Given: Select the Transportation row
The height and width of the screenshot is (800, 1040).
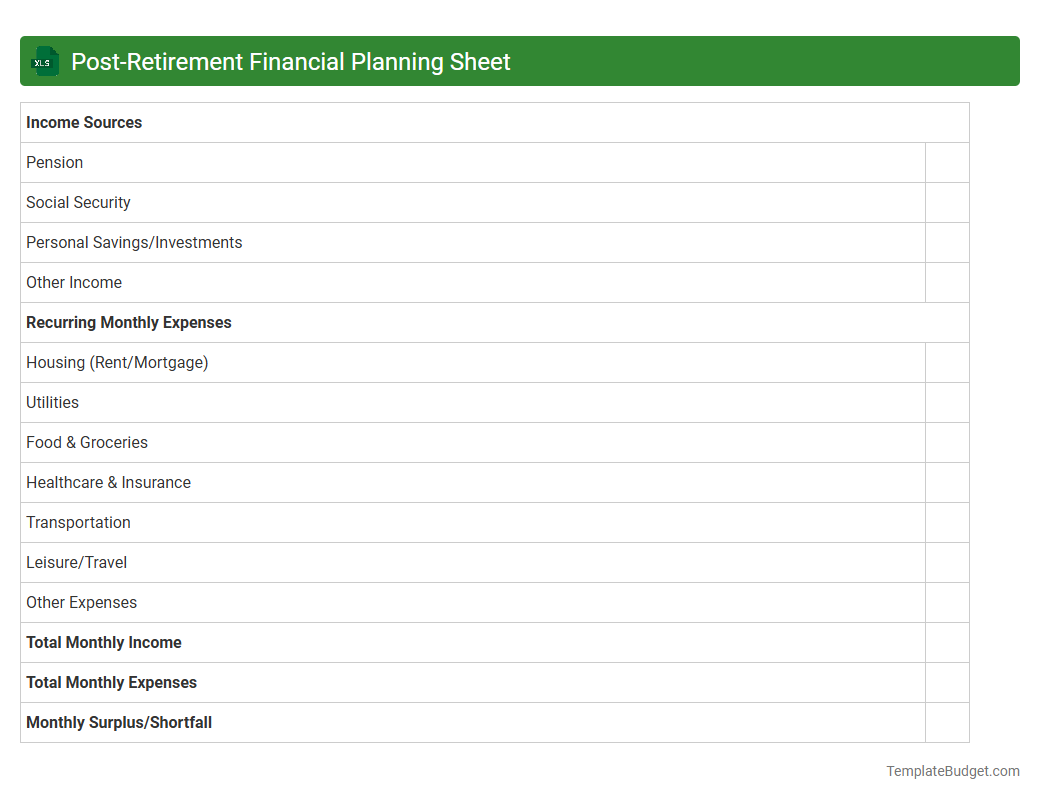Looking at the screenshot, I should point(78,522).
